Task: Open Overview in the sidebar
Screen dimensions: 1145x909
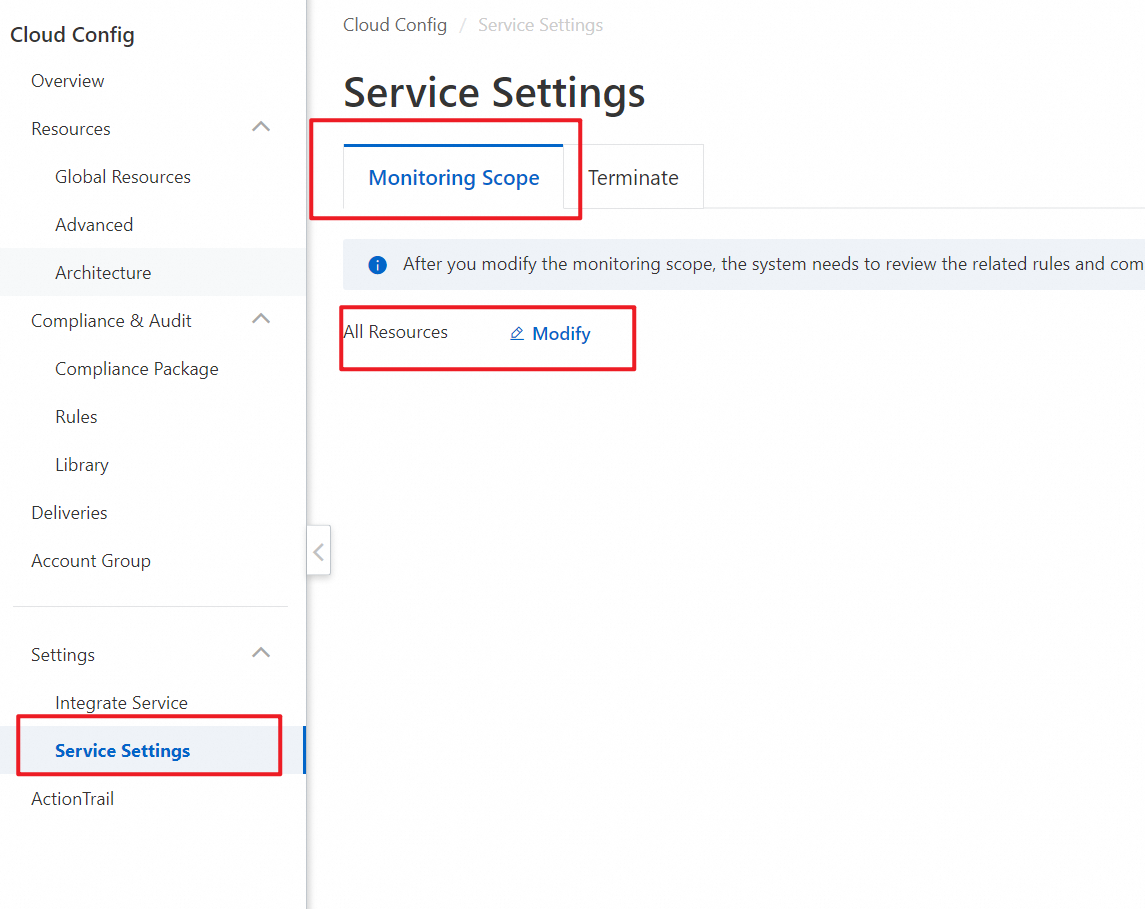Action: (68, 81)
